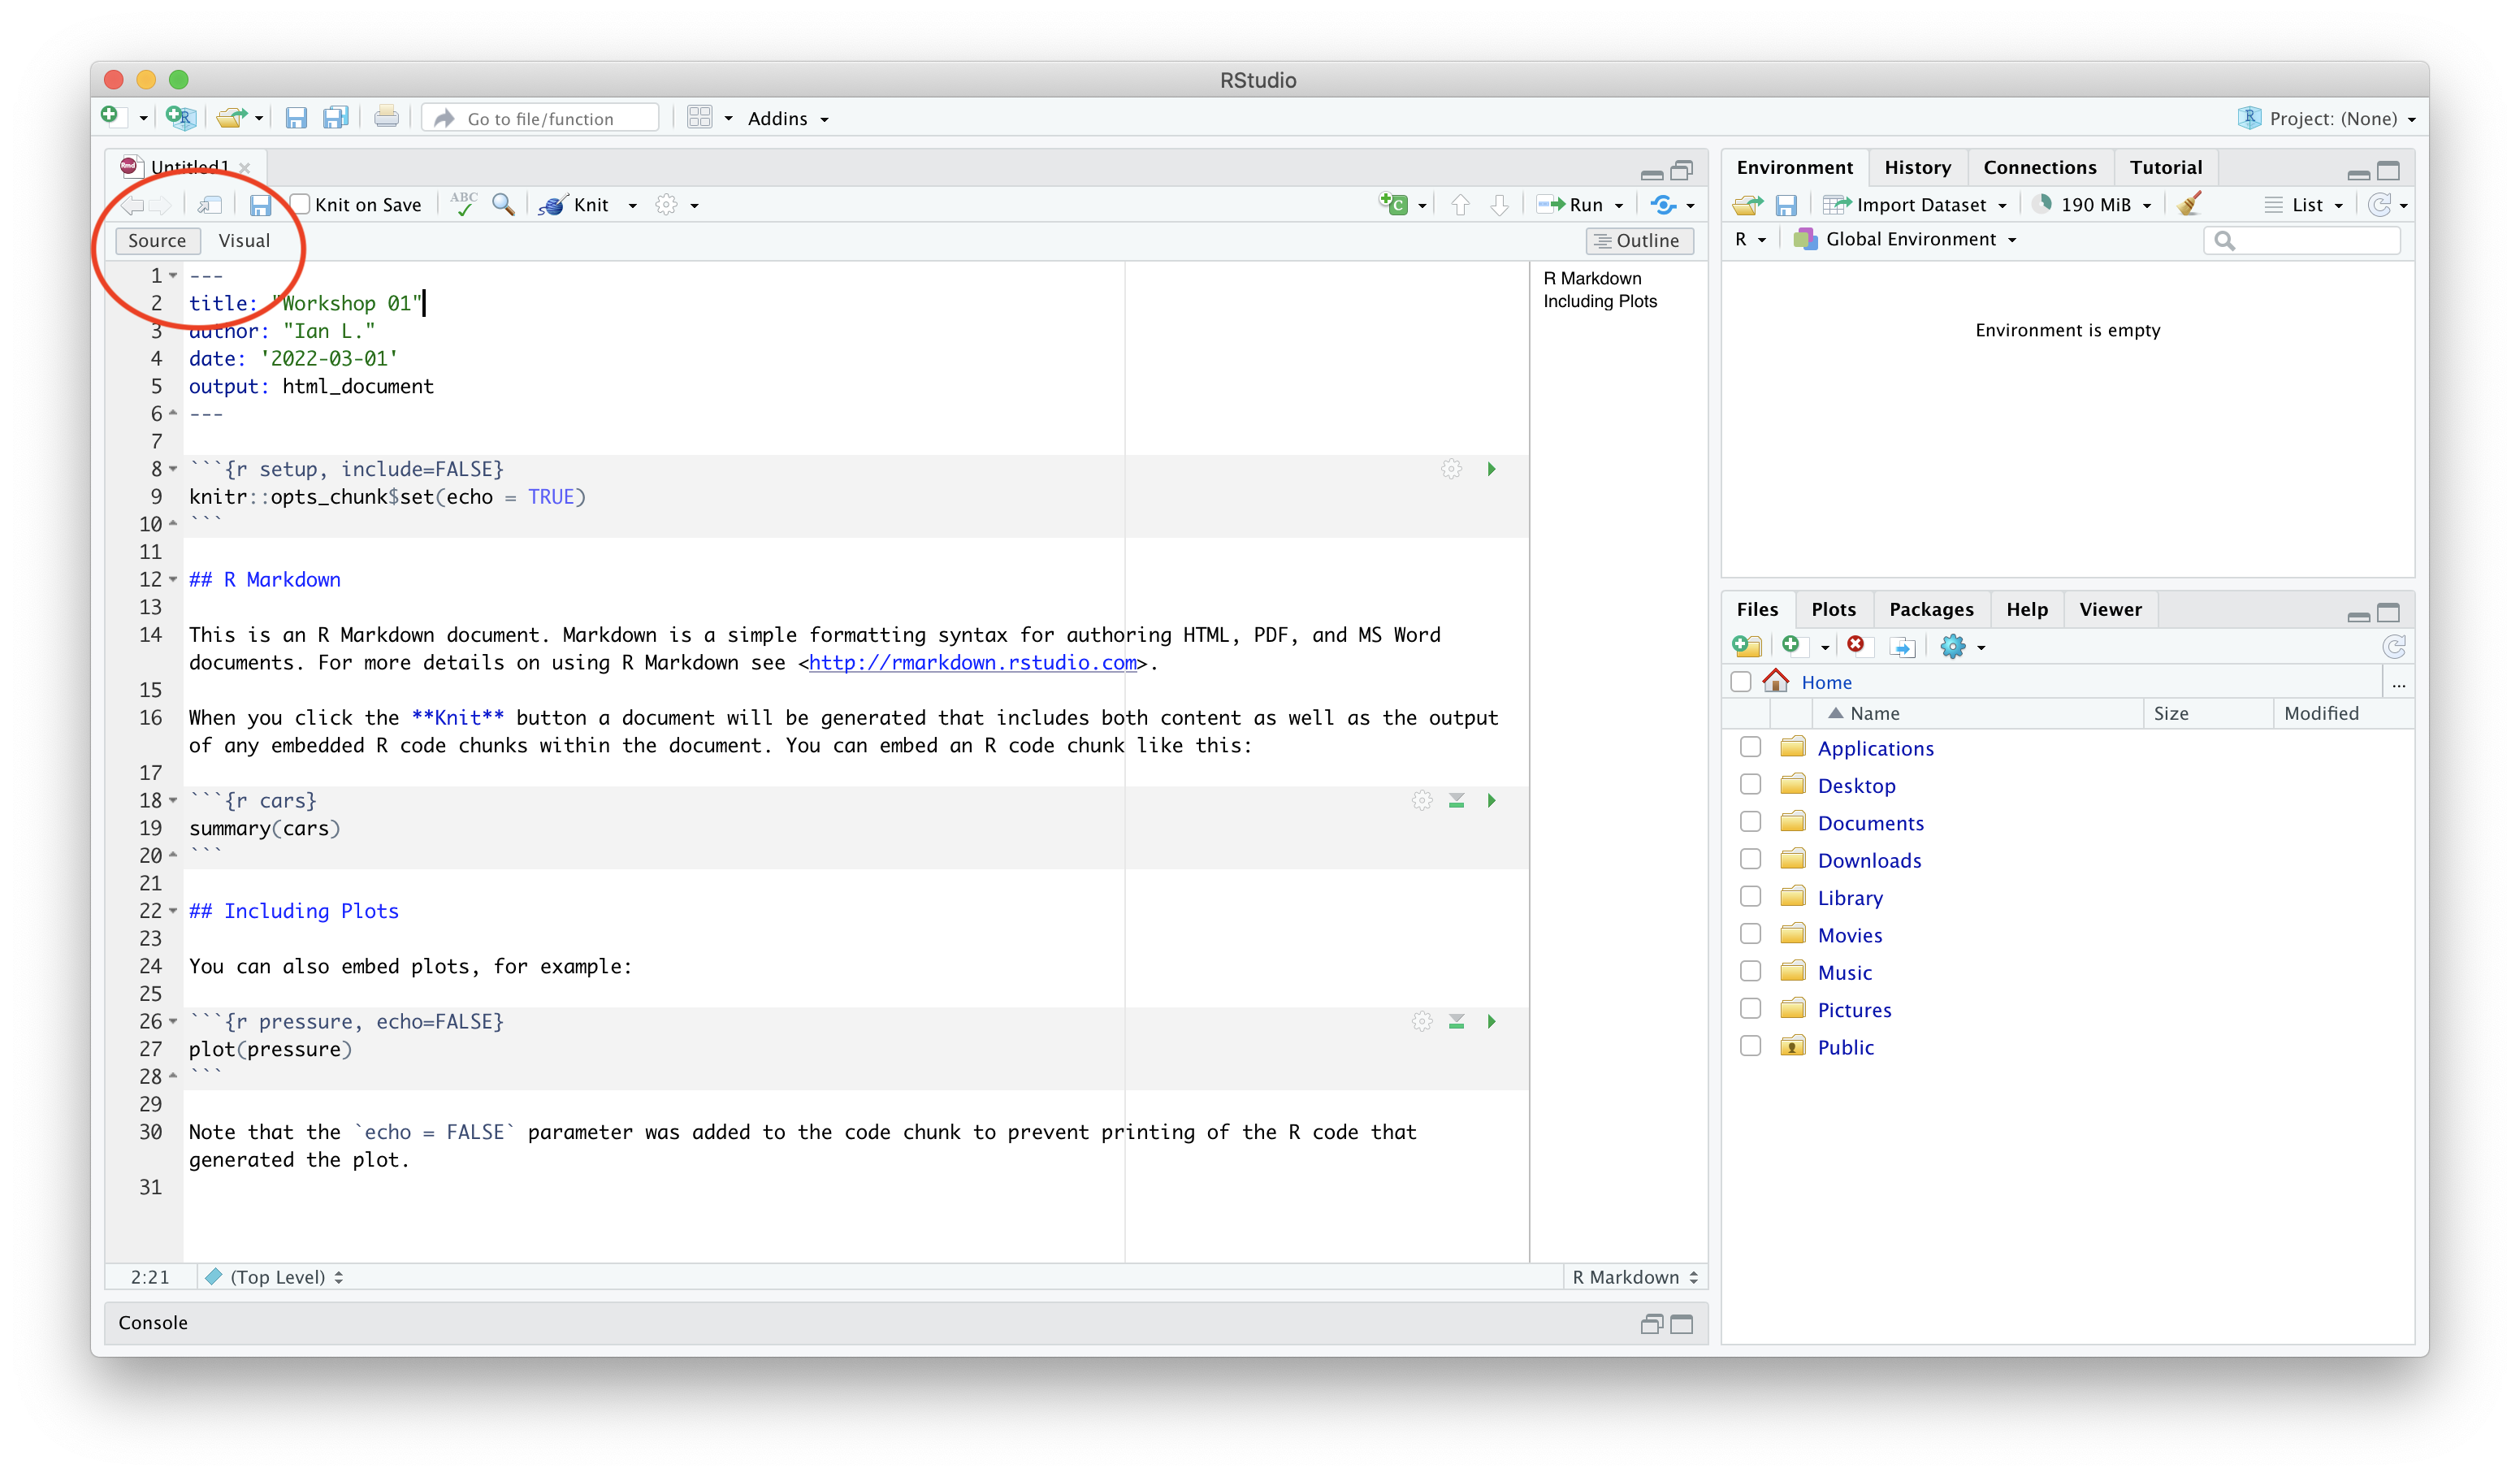Collapse the setup chunk disclosure triangle

coord(172,468)
